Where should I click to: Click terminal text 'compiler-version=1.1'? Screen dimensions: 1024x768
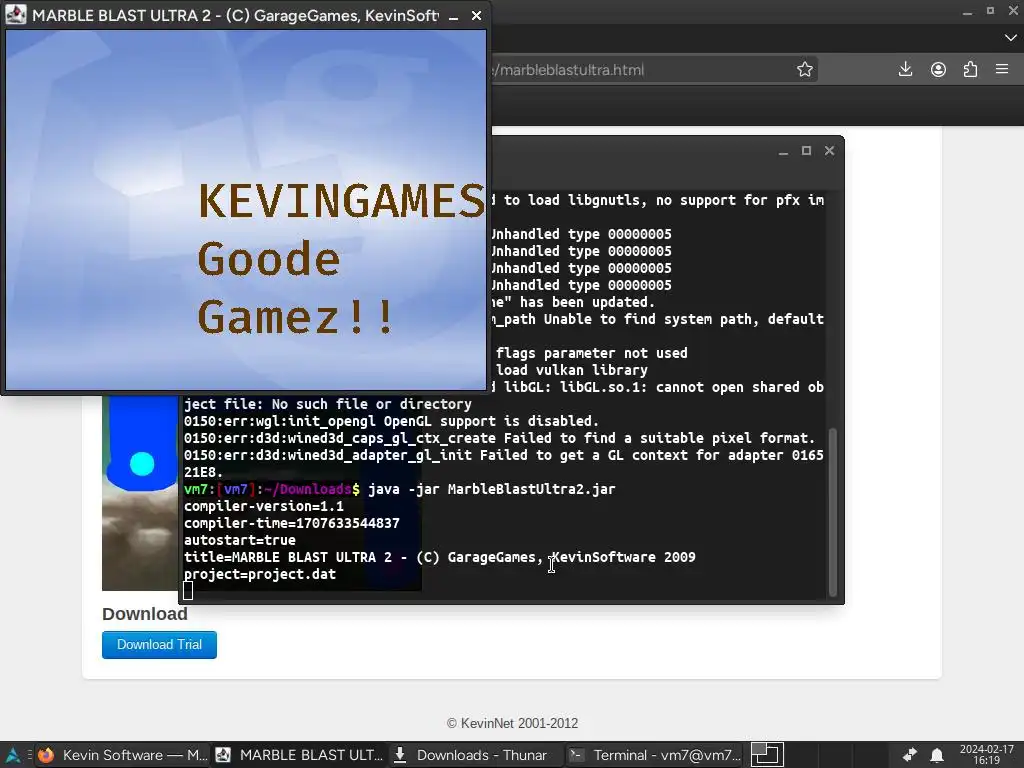tap(264, 506)
